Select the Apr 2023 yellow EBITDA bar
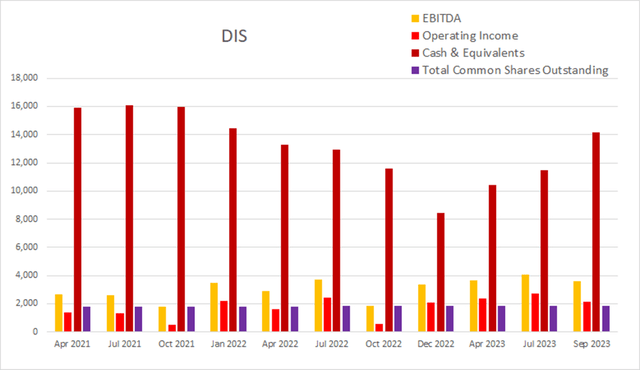Image resolution: width=640 pixels, height=370 pixels. click(474, 306)
